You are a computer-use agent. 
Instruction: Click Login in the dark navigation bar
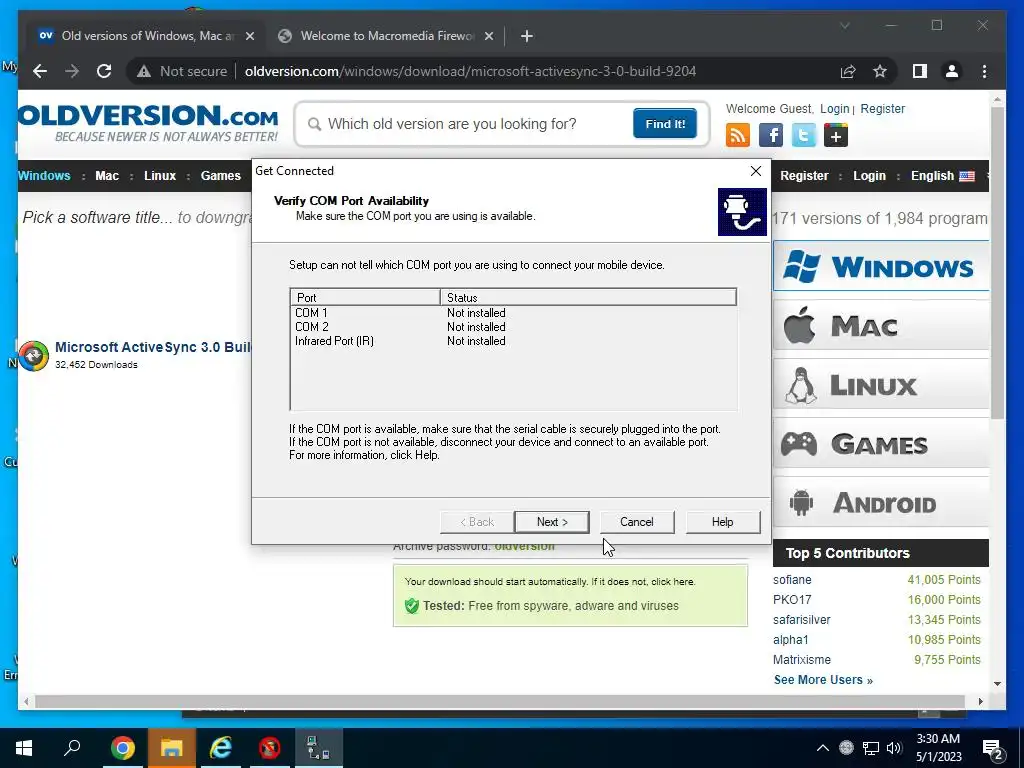click(869, 176)
